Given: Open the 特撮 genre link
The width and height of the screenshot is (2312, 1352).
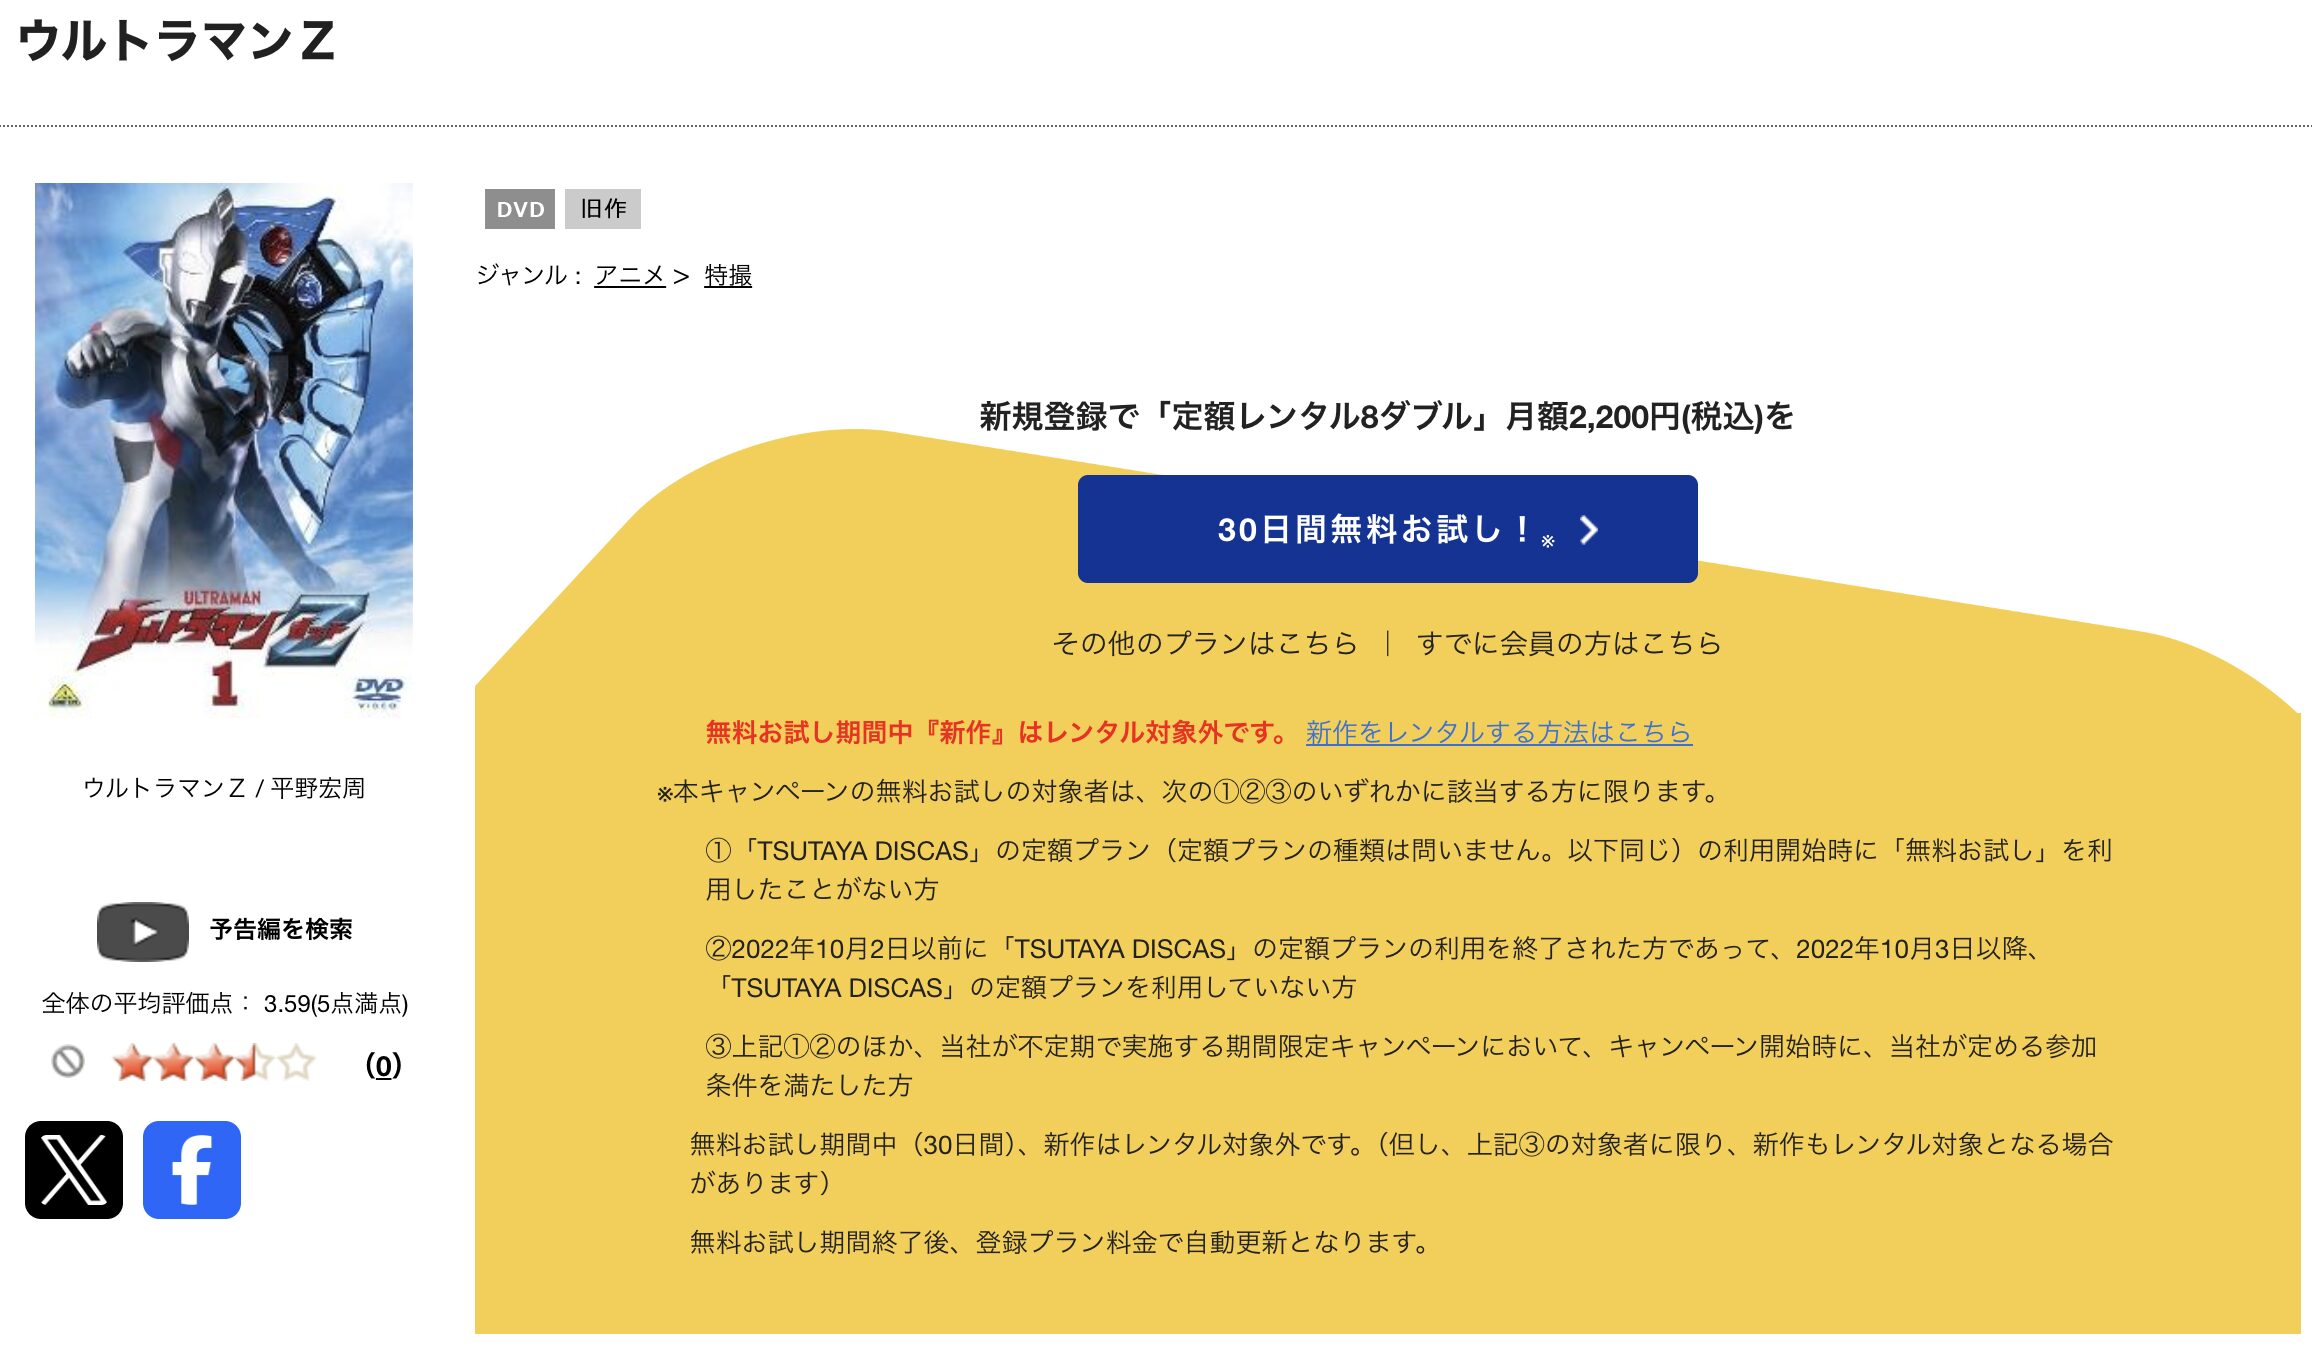Looking at the screenshot, I should pos(728,275).
